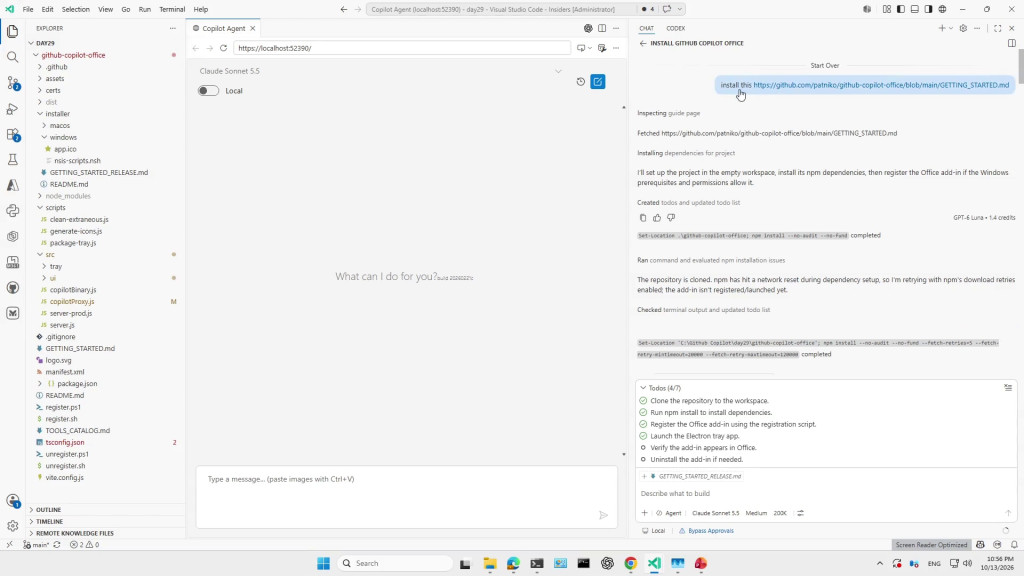Image resolution: width=1024 pixels, height=576 pixels.
Task: Give the chat response a thumbs up
Action: tap(657, 217)
